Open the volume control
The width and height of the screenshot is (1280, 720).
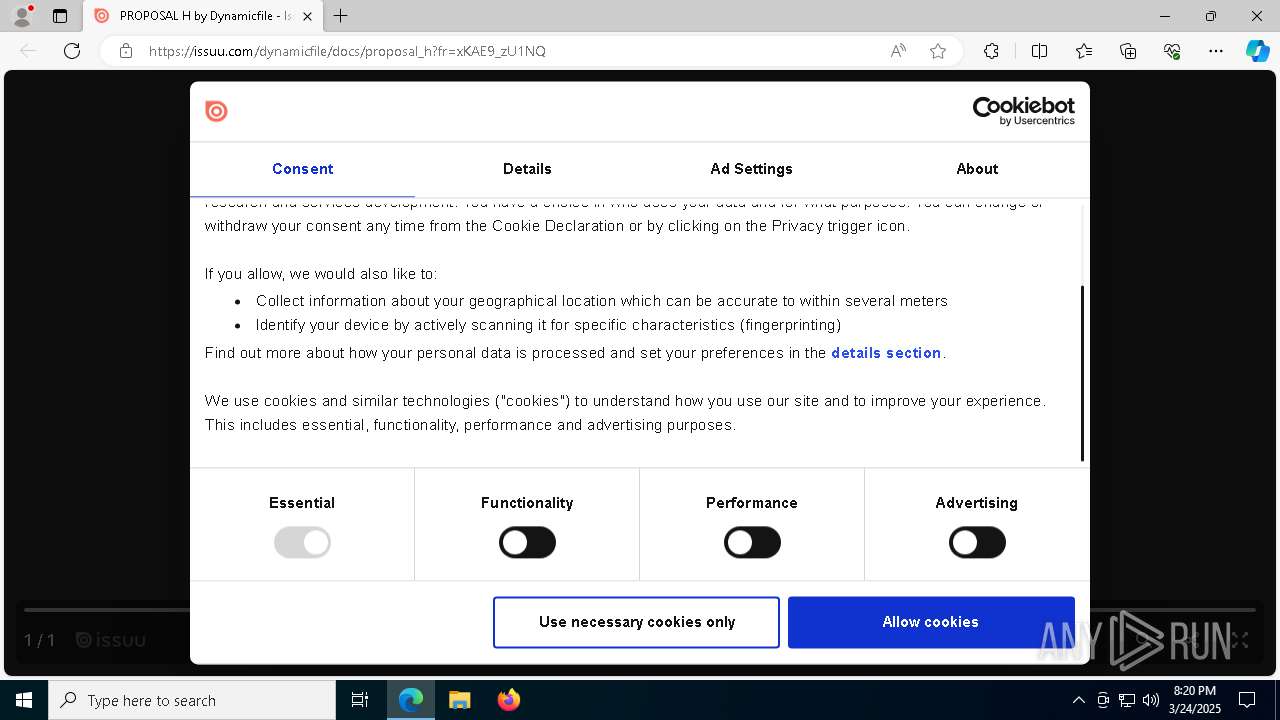(1151, 700)
